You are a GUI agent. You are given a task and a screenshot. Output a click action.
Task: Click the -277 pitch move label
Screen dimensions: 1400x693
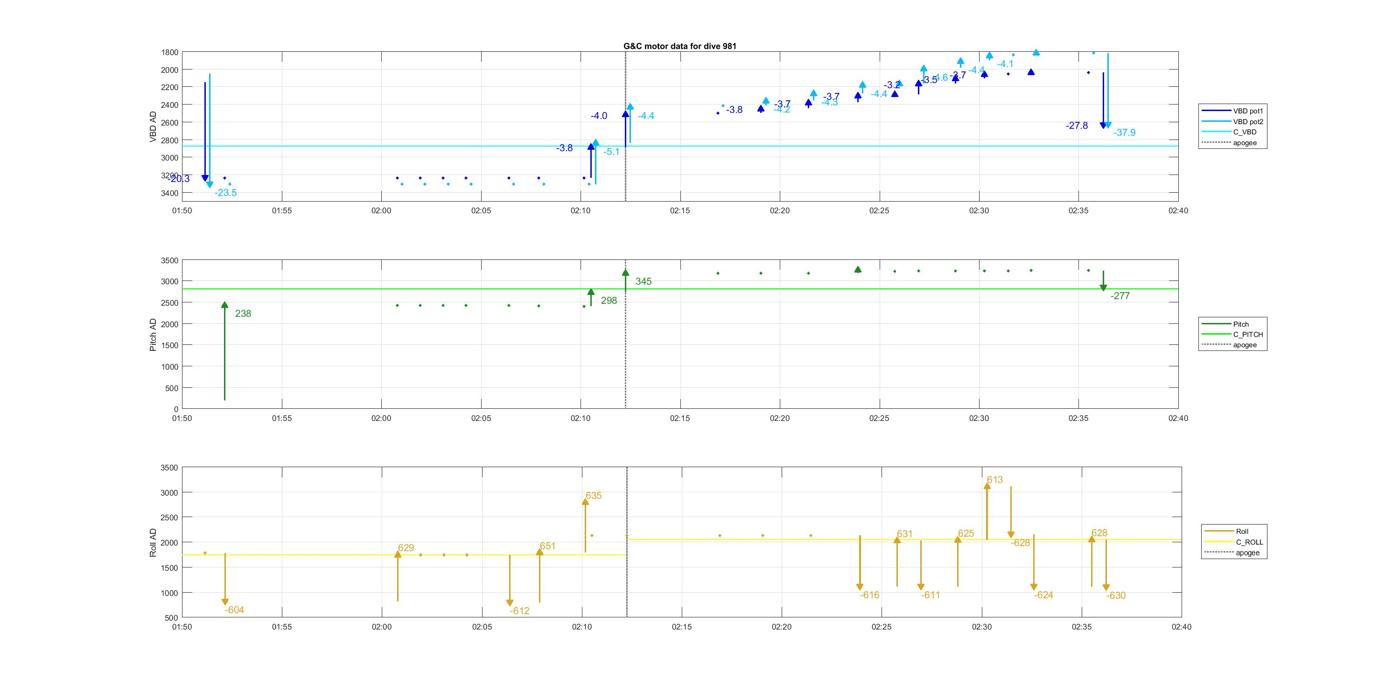tap(1120, 296)
